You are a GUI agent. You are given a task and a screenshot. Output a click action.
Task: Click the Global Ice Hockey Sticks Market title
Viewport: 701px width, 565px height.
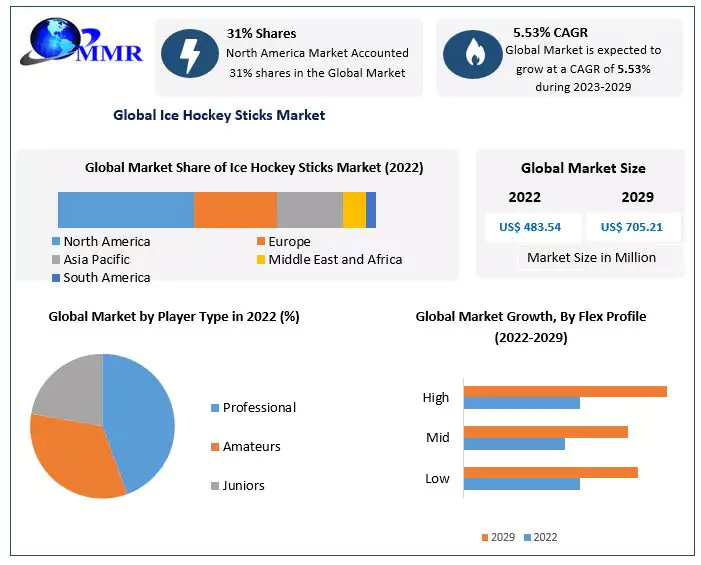tap(219, 115)
